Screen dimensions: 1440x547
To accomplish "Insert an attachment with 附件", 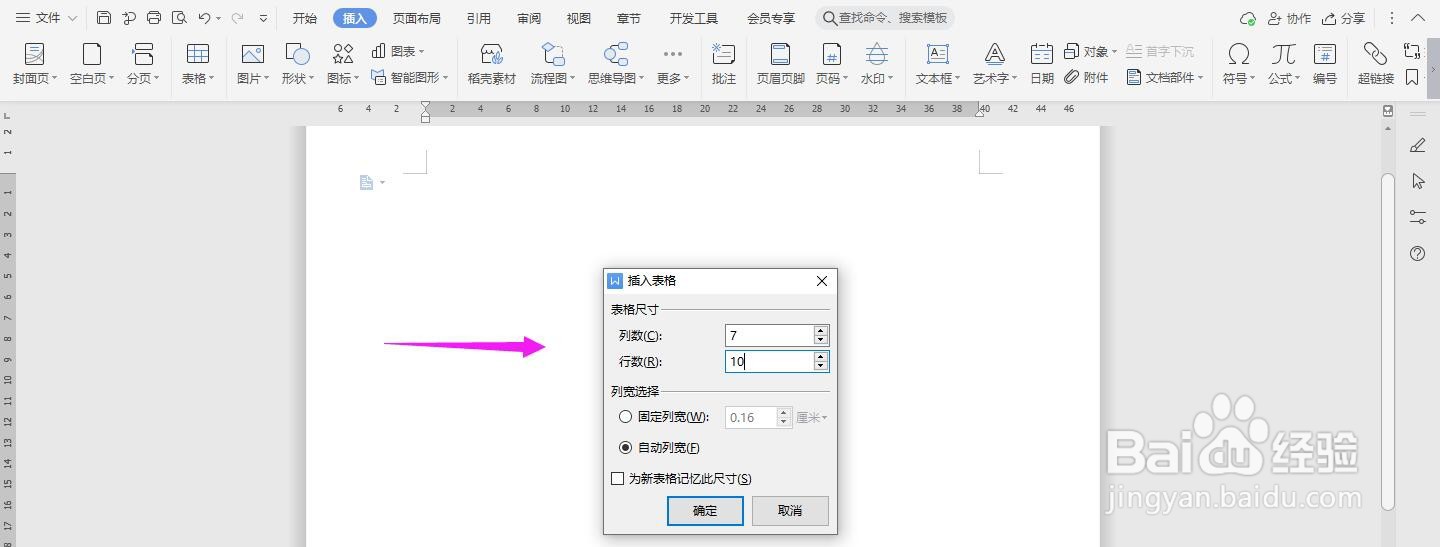I will click(x=1086, y=77).
